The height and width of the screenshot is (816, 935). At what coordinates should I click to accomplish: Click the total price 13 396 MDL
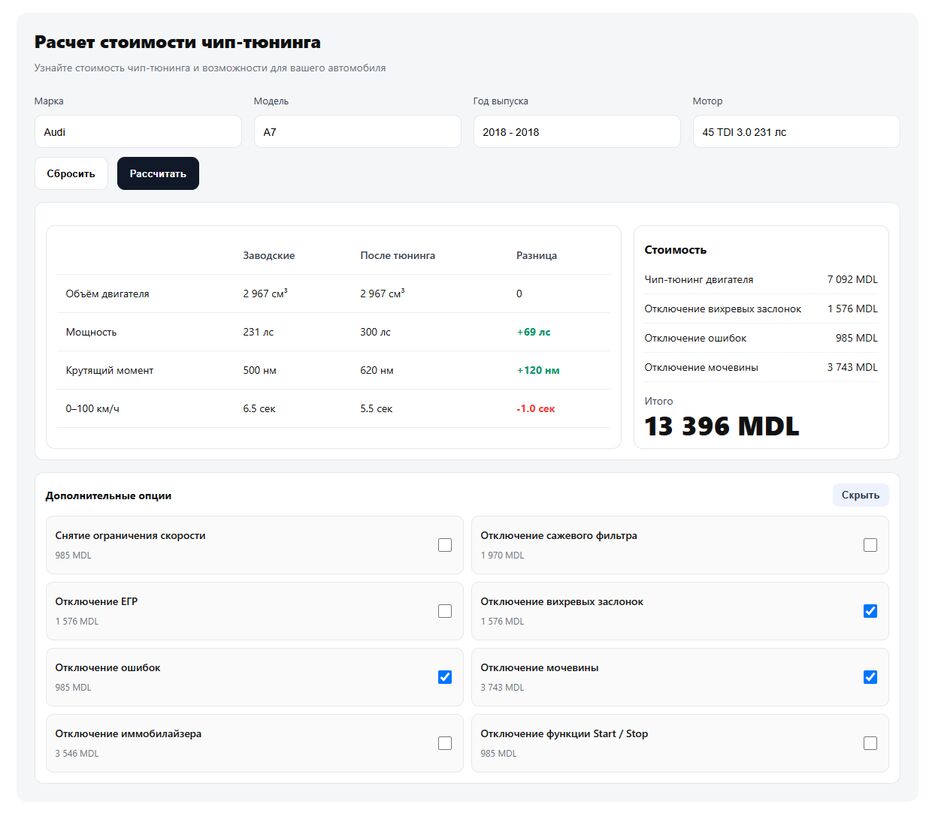(x=722, y=426)
